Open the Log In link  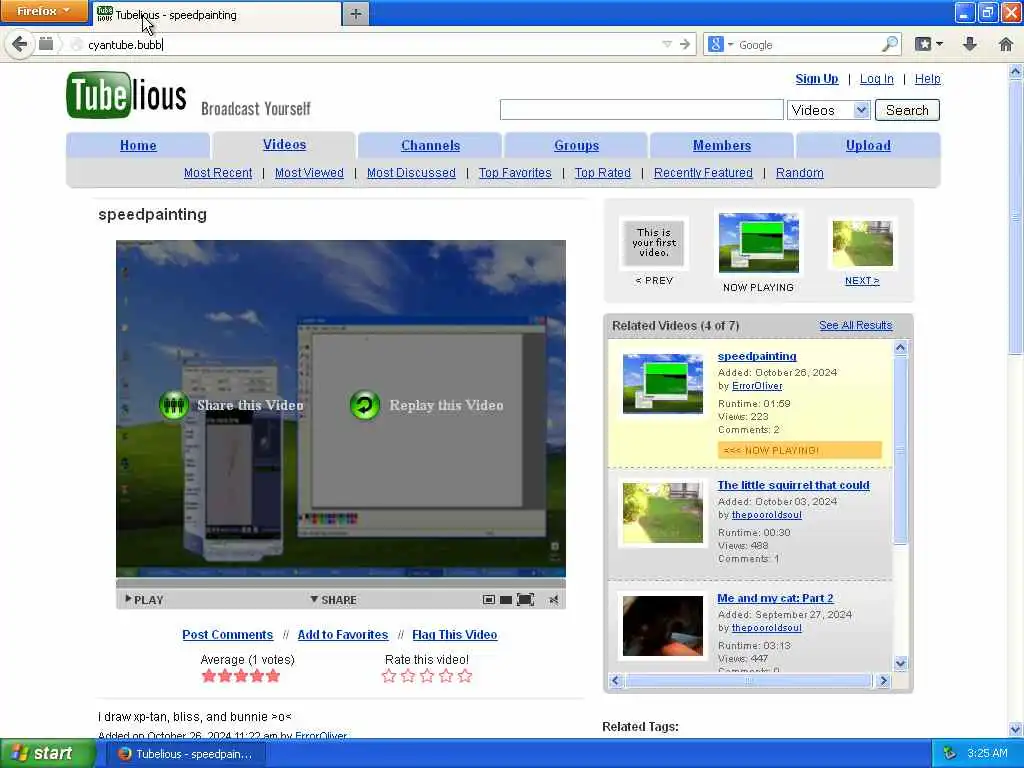[876, 78]
